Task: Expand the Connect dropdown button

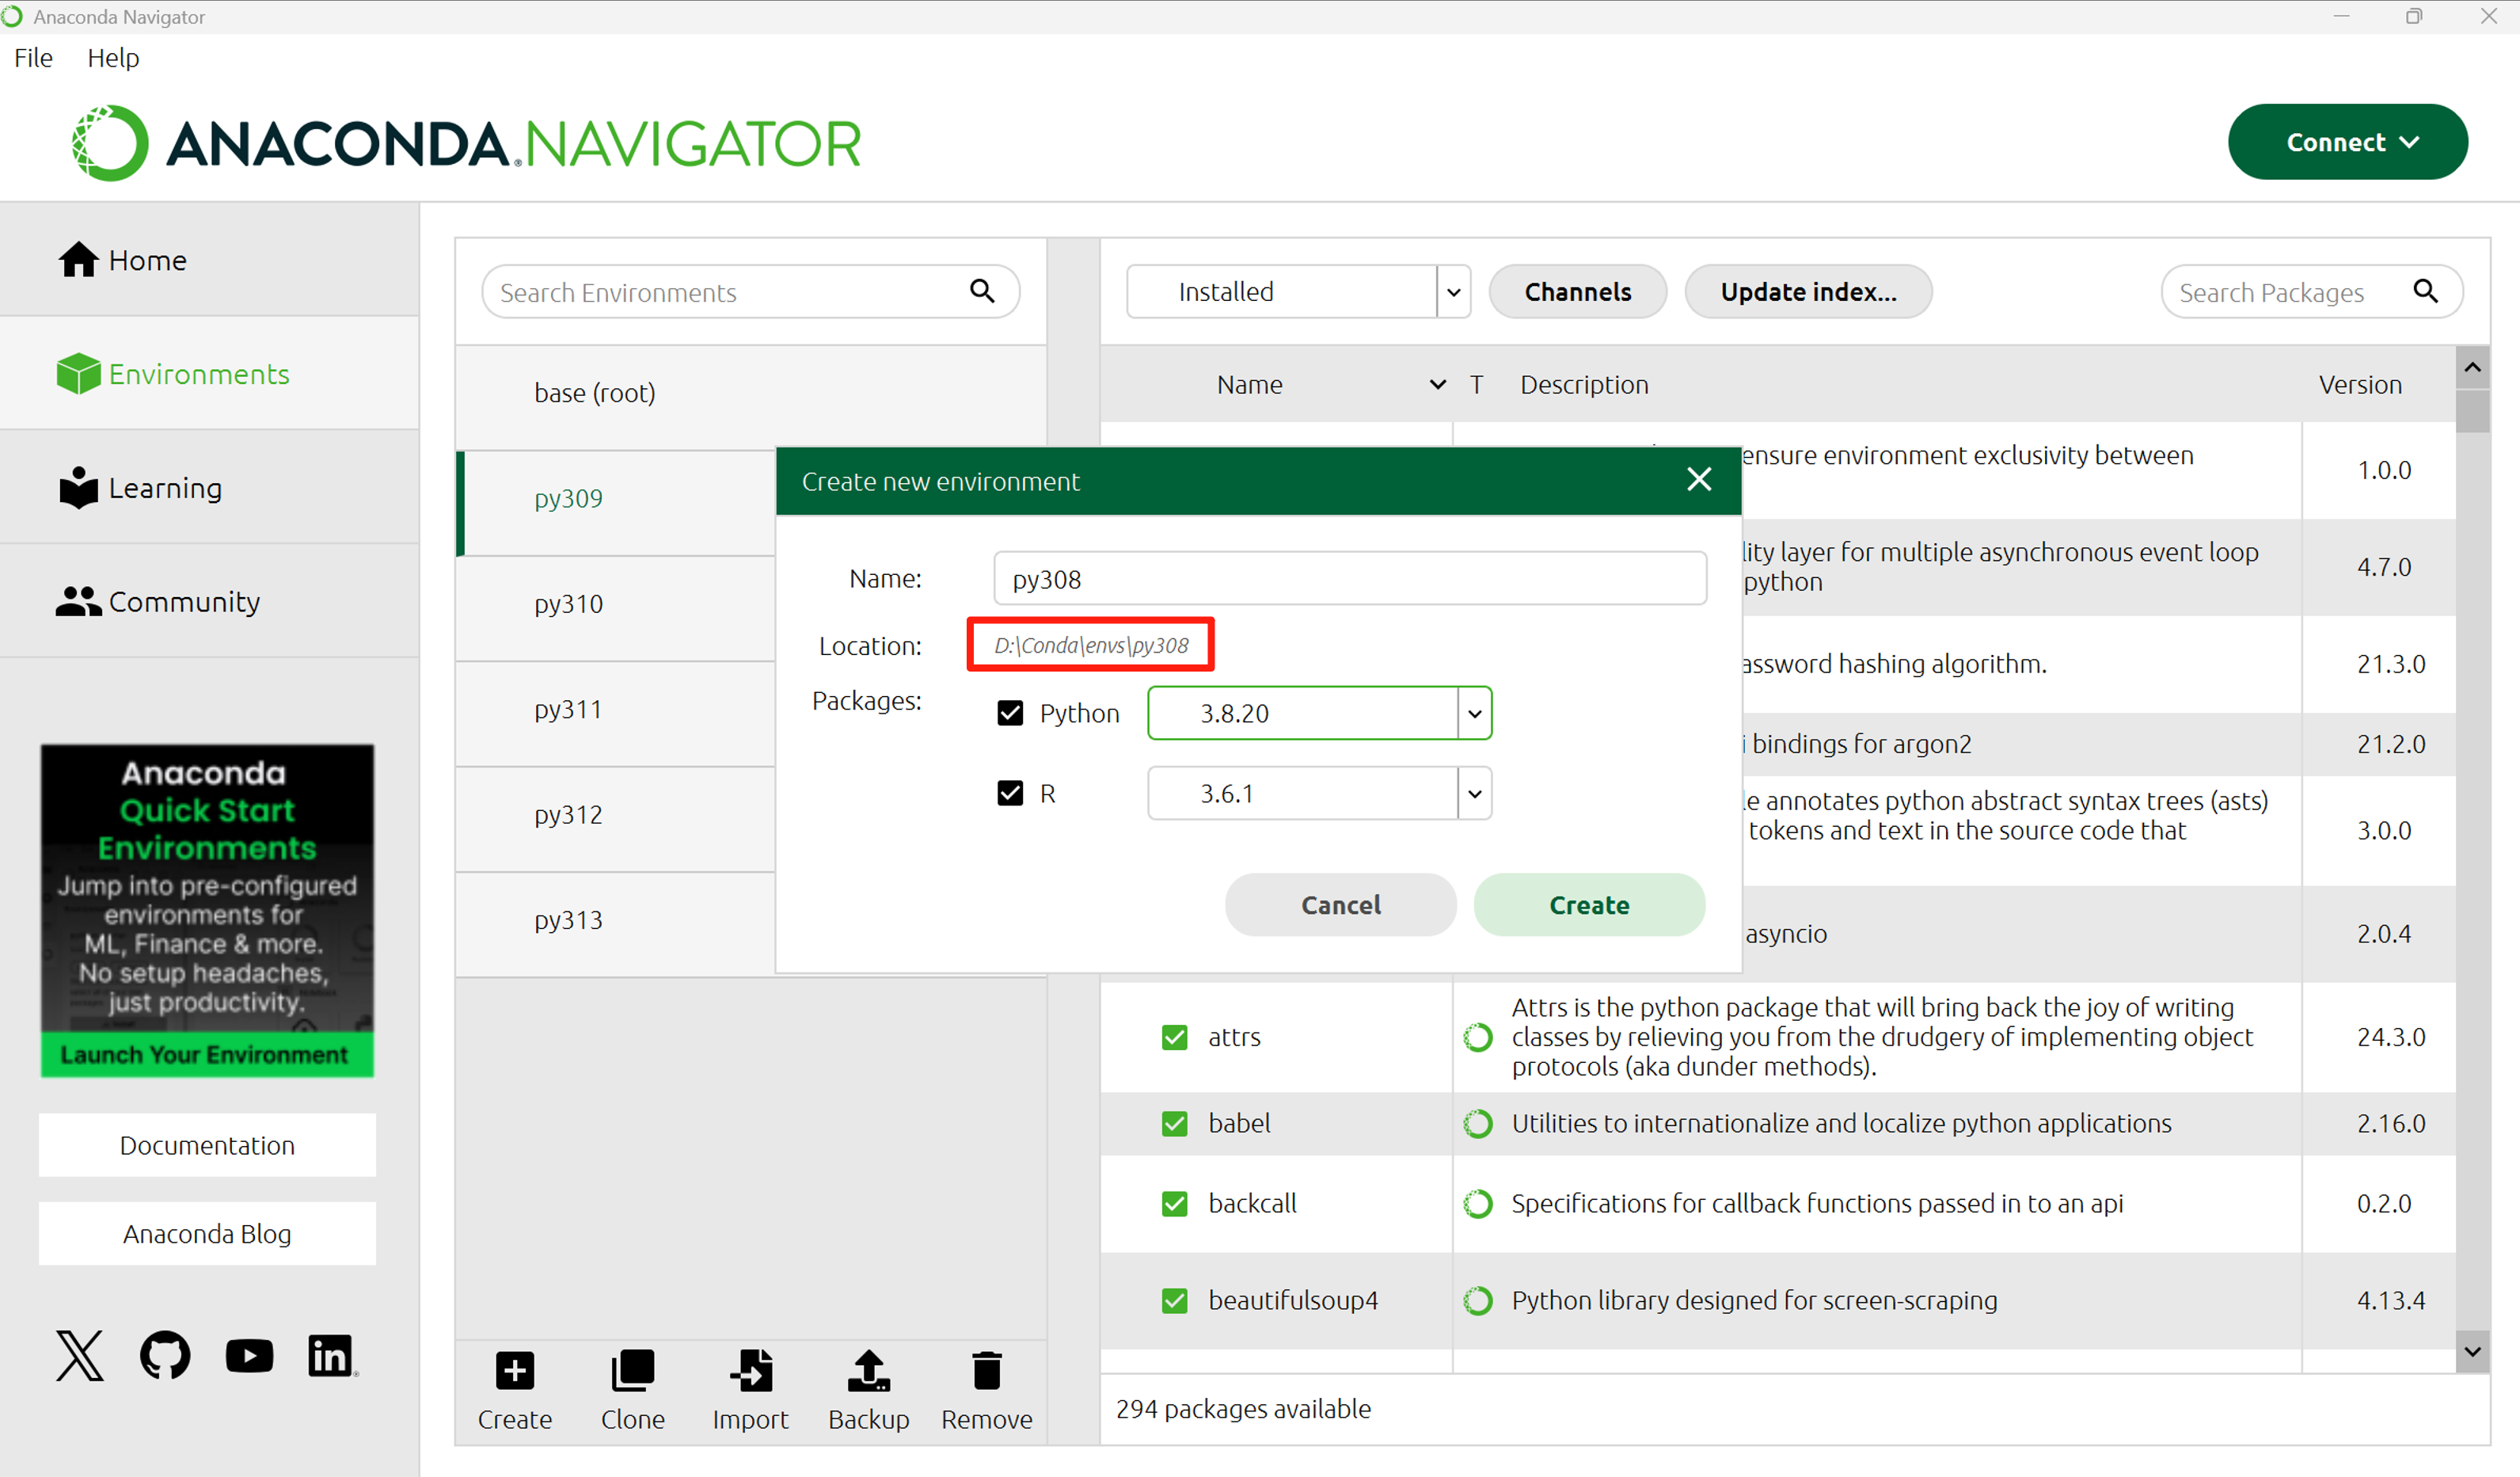Action: [x=2347, y=142]
